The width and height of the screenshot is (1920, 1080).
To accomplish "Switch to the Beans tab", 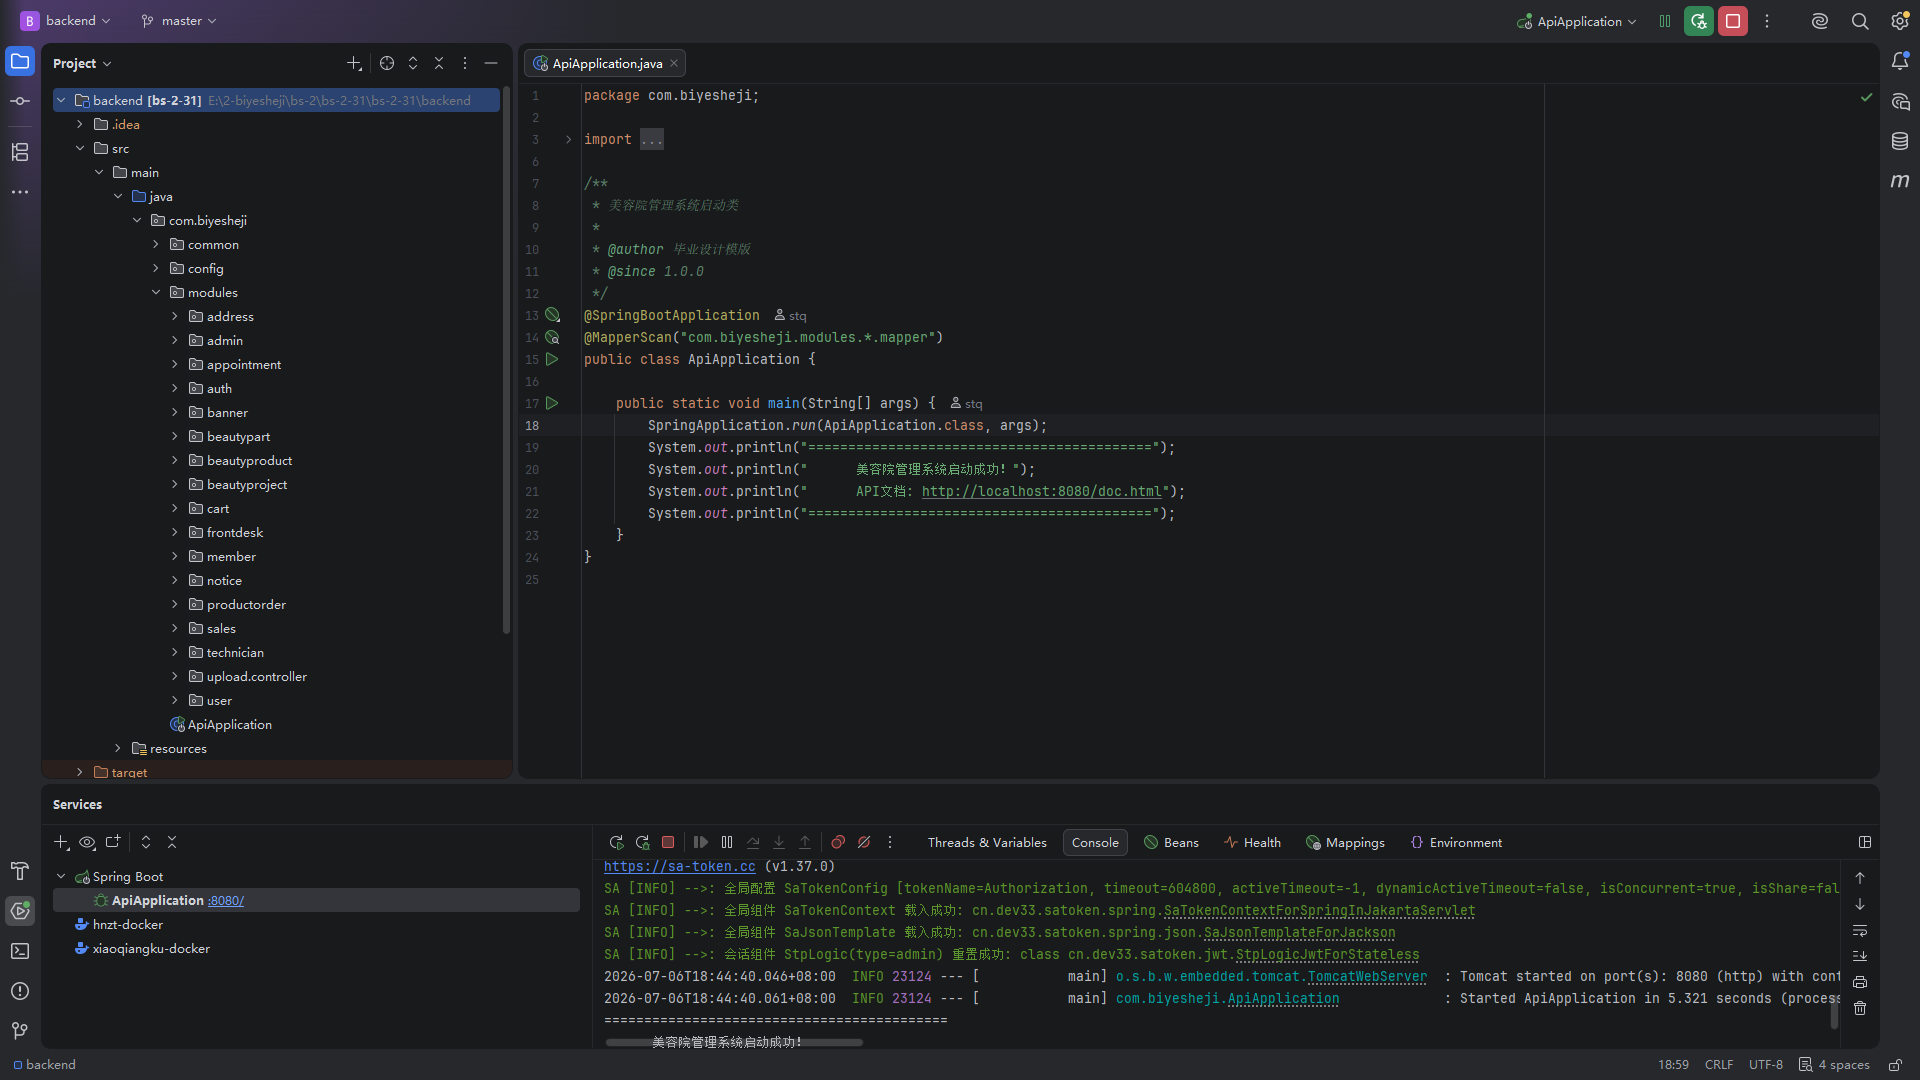I will coord(1171,843).
